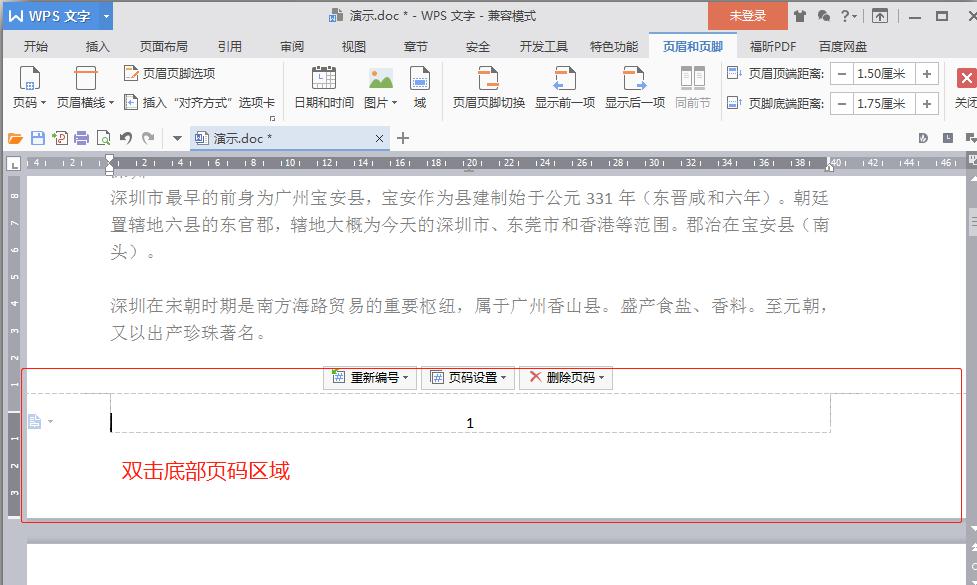Image resolution: width=977 pixels, height=585 pixels.
Task: Open the 百度网盘 tab
Action: coord(842,47)
